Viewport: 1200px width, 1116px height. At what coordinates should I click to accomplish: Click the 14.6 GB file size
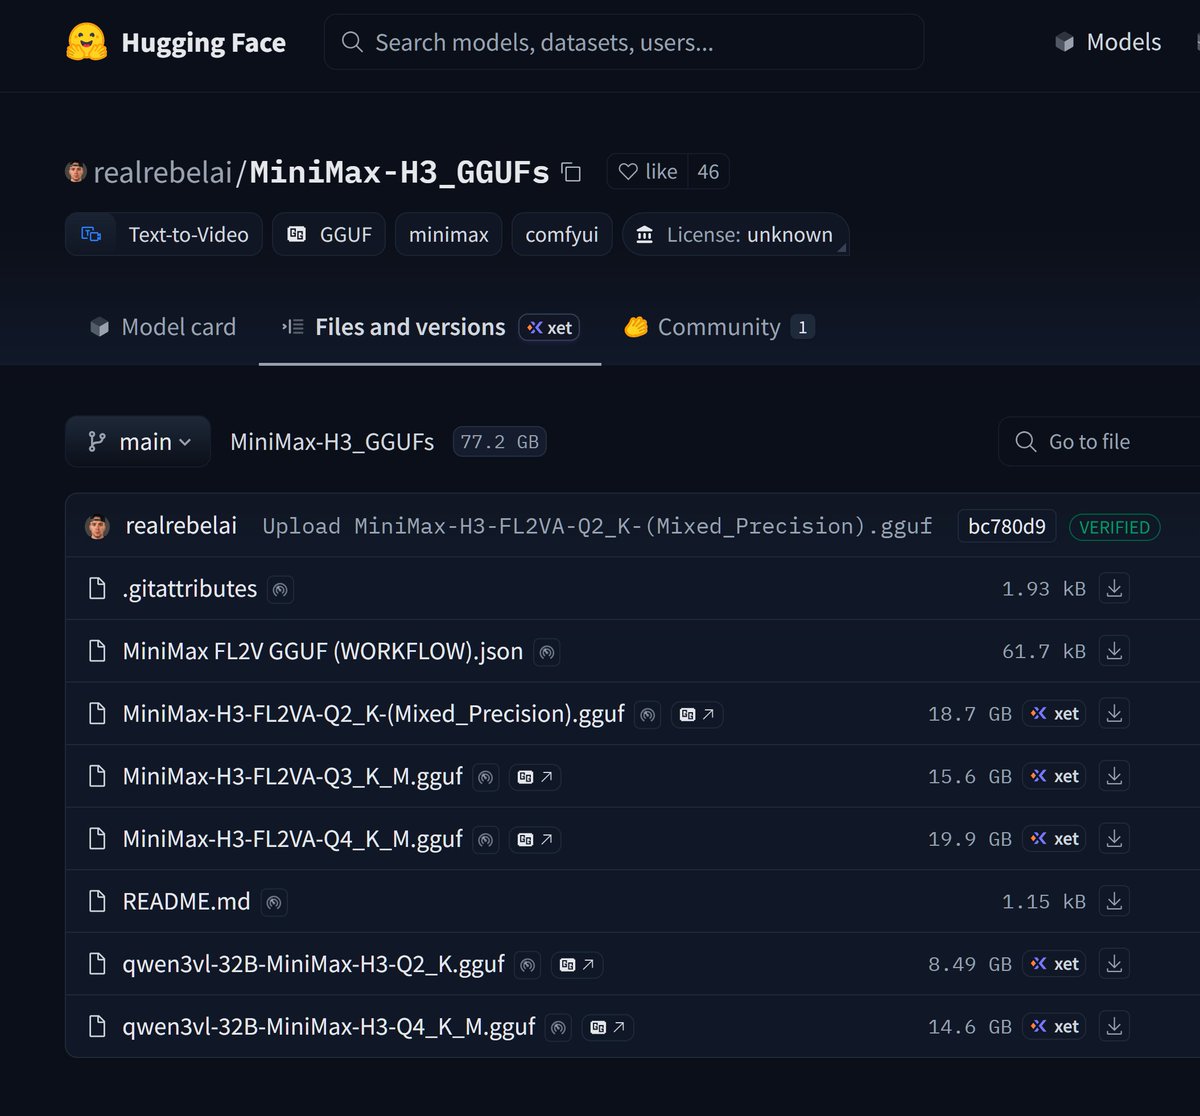(x=969, y=1027)
